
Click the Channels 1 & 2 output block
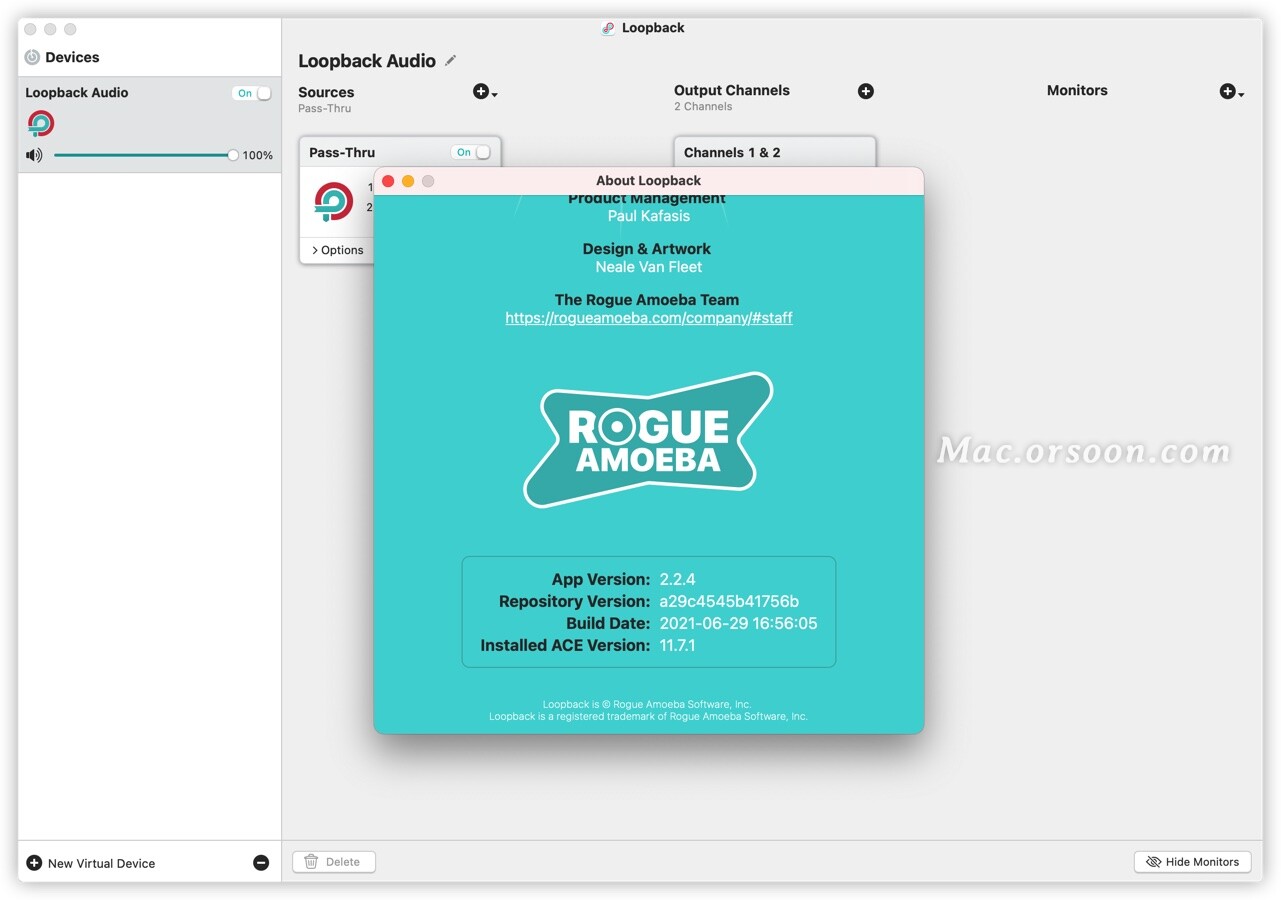point(775,152)
